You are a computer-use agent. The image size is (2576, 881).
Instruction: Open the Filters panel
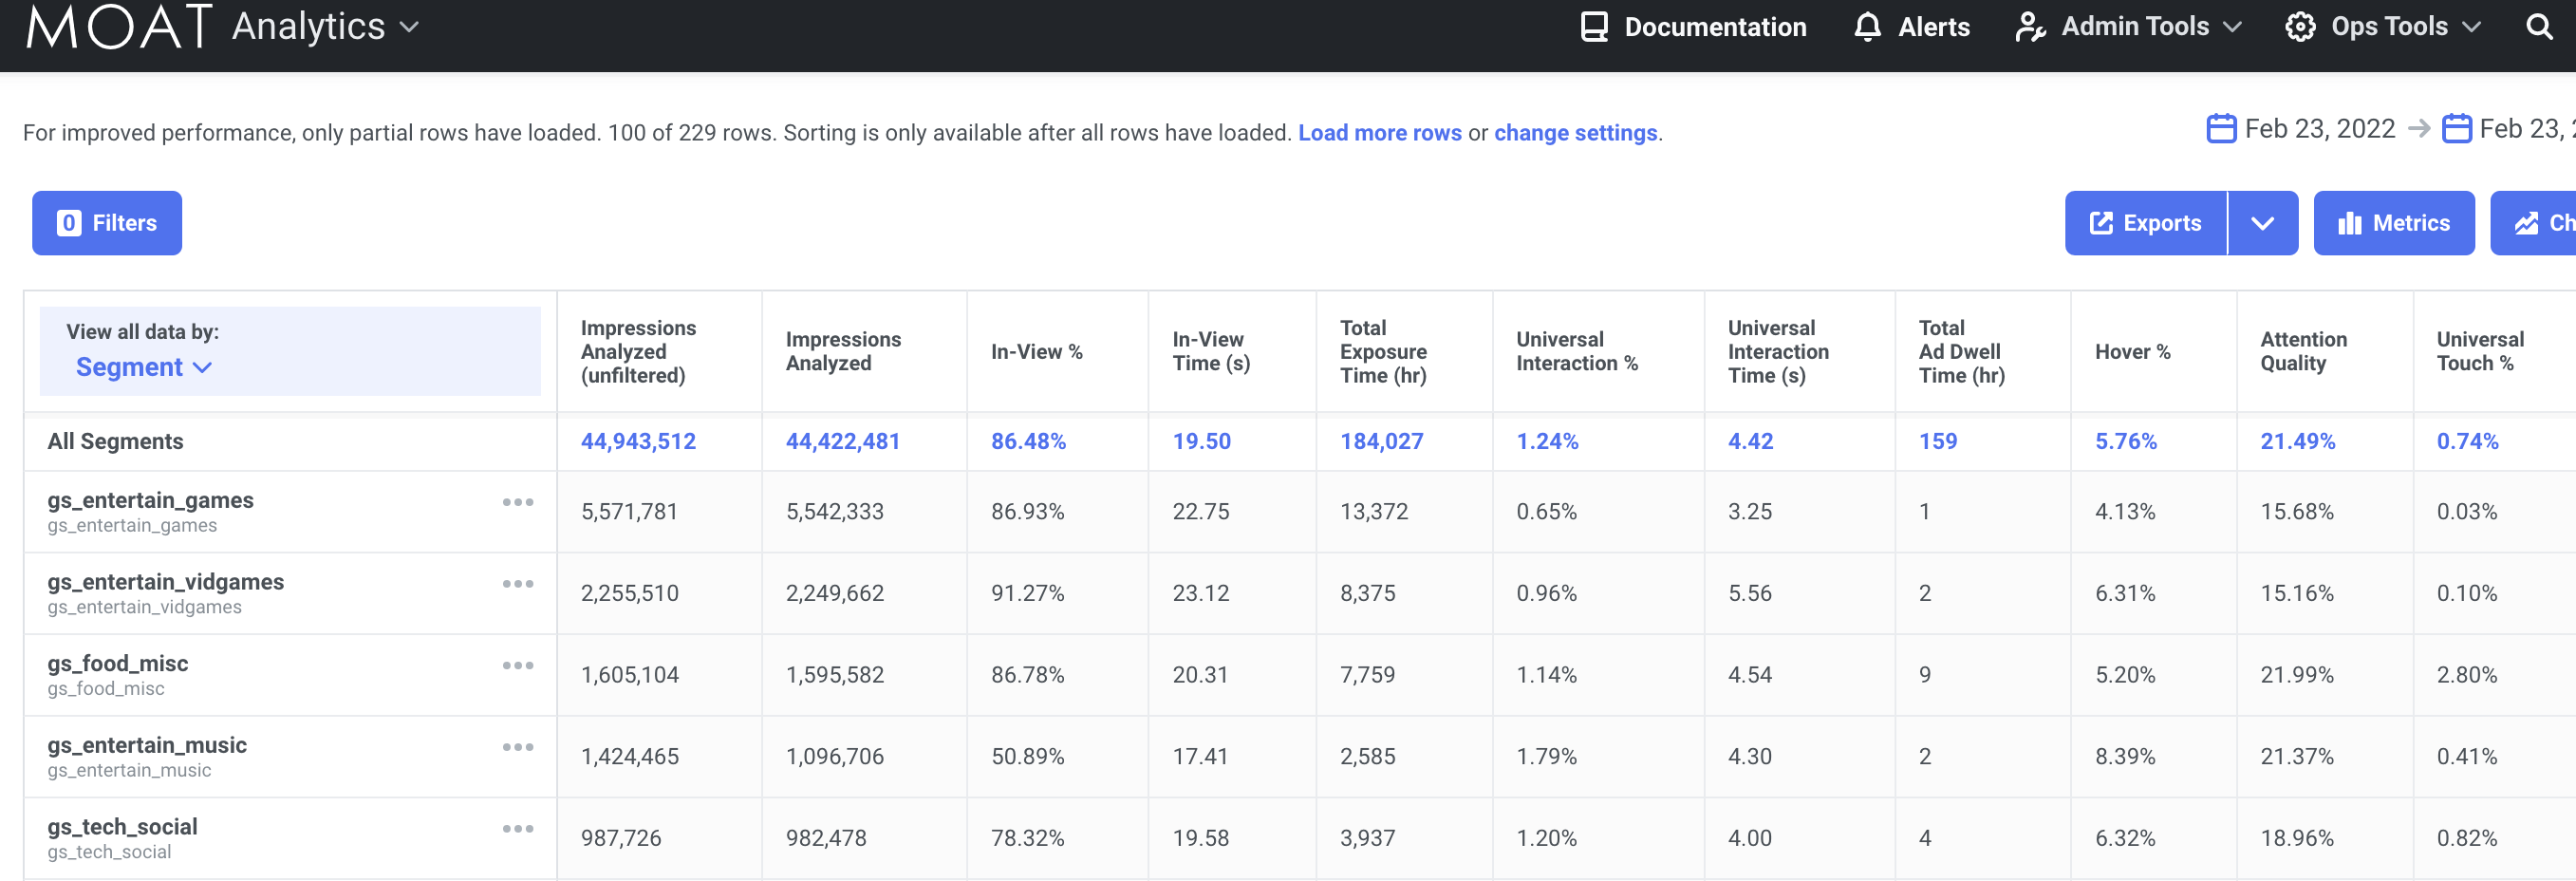(x=107, y=223)
